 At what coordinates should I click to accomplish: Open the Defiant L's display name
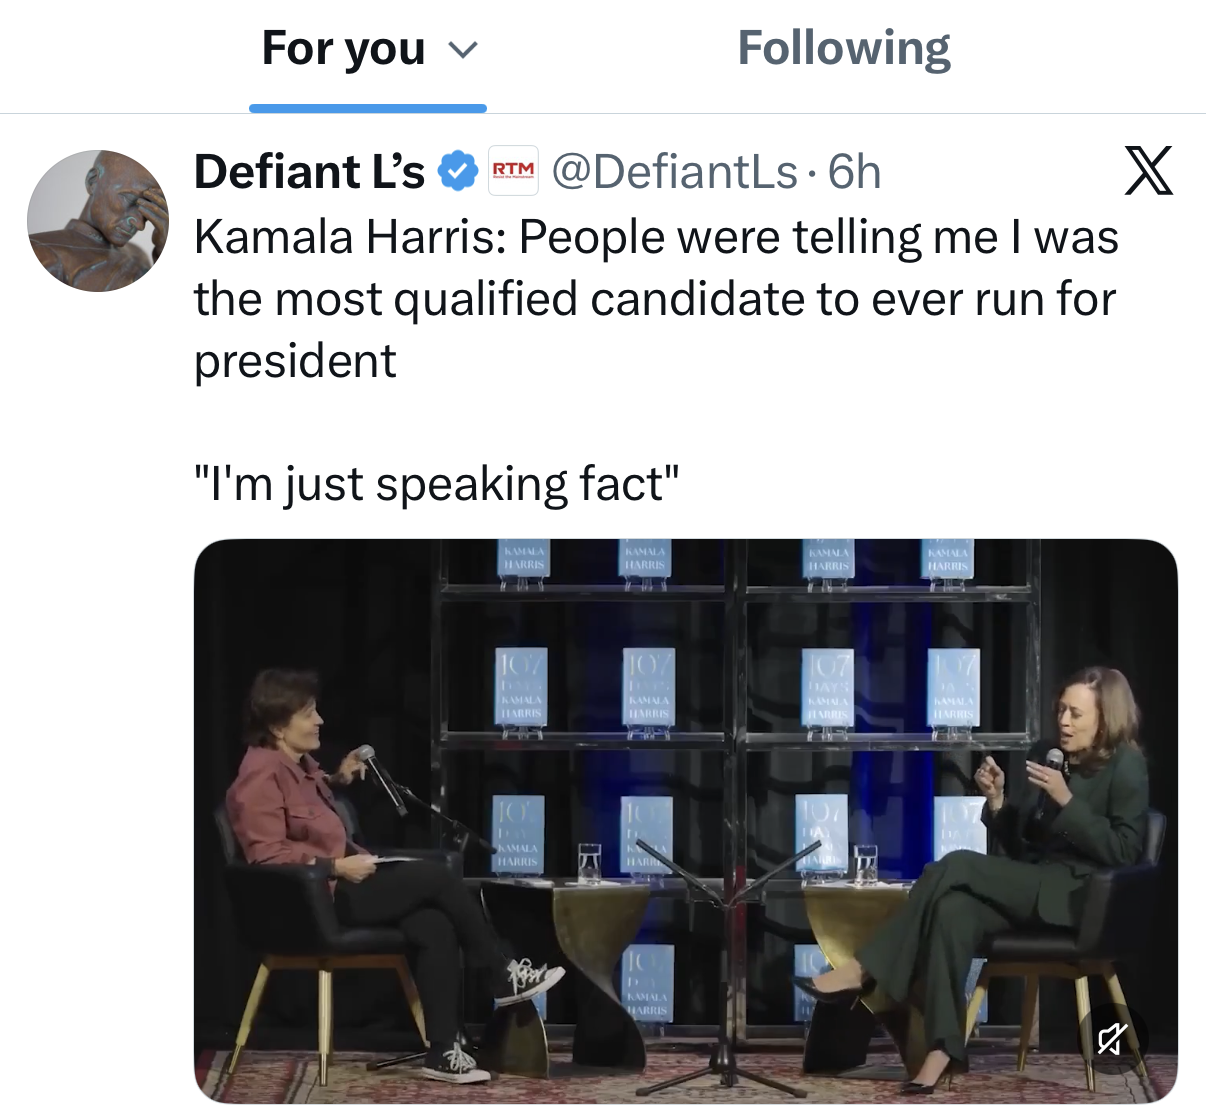(309, 171)
